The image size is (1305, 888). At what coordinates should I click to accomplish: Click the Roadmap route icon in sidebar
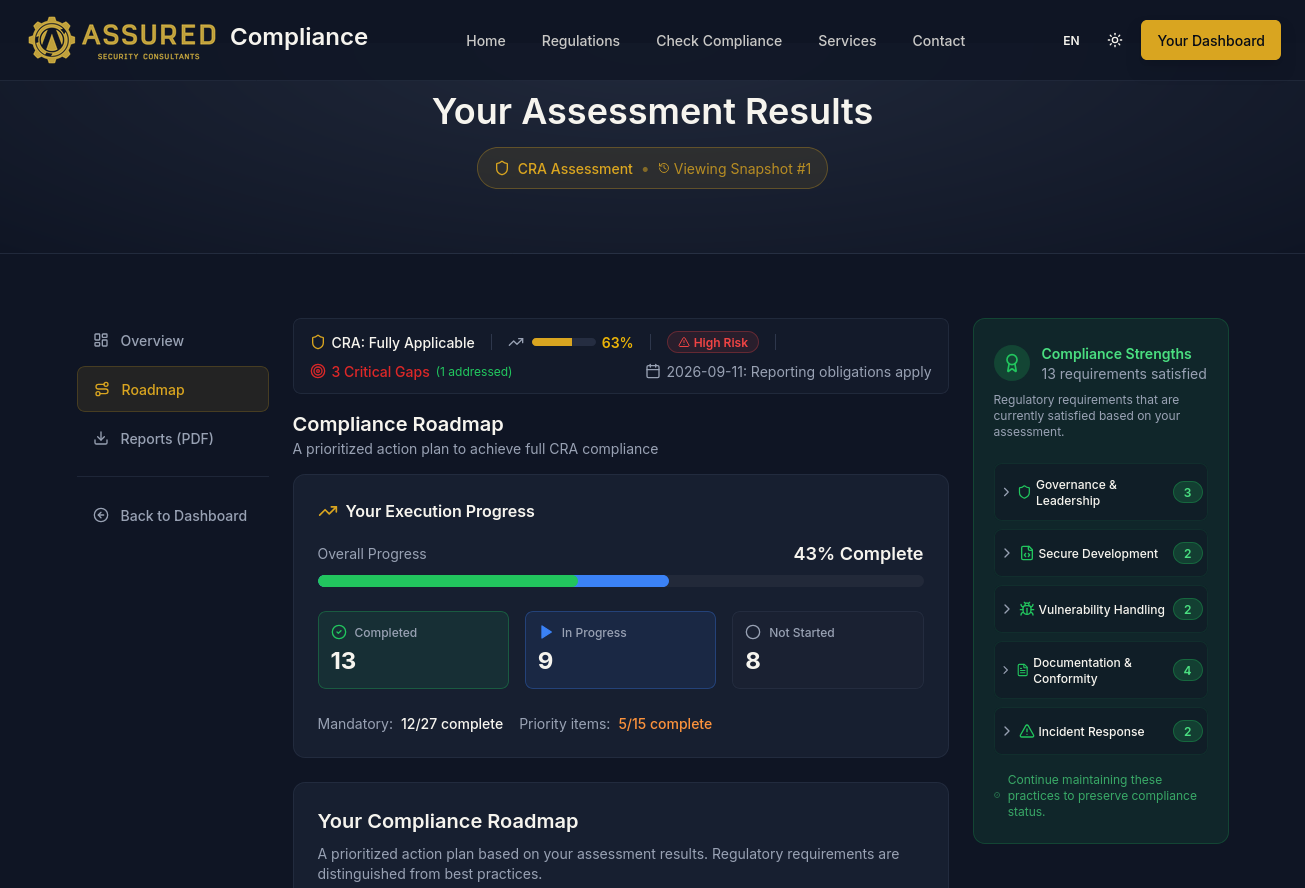pyautogui.click(x=102, y=389)
